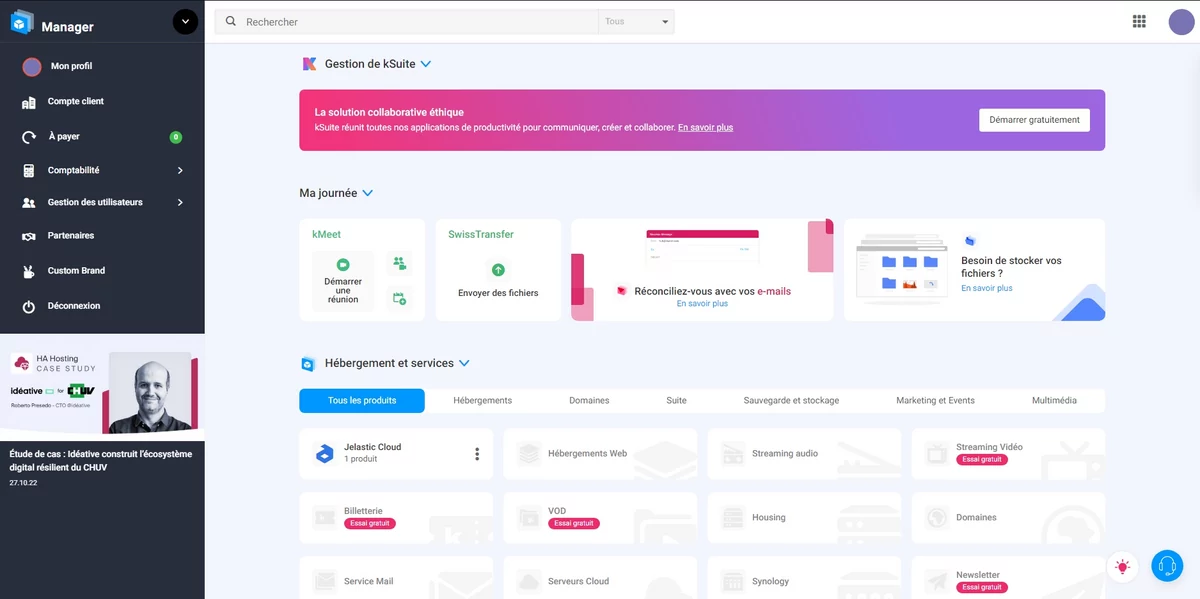Expand the Manager dropdown arrow
This screenshot has height=599, width=1200.
(x=185, y=22)
